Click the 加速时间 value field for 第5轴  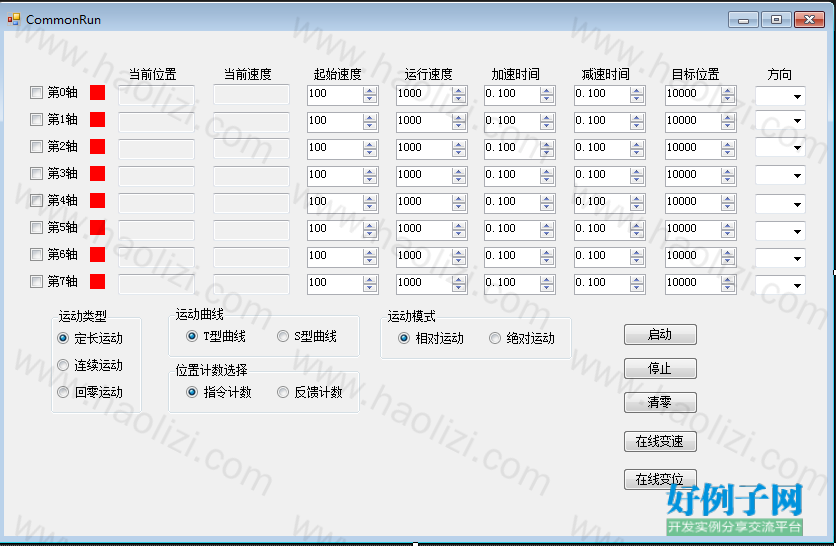click(x=512, y=229)
